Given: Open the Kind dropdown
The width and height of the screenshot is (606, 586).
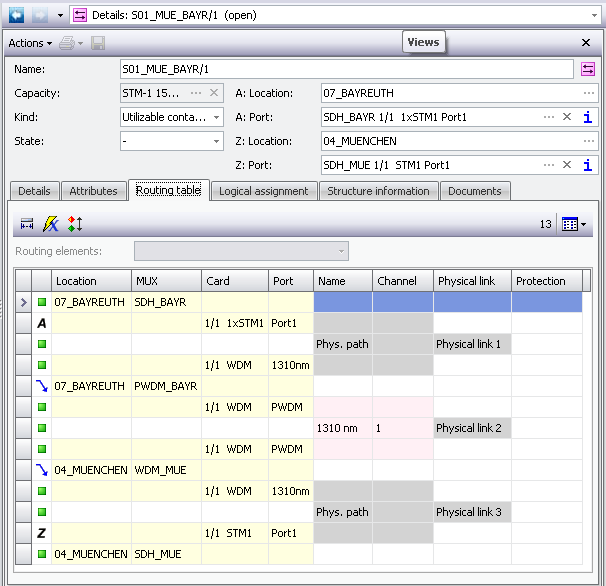Looking at the screenshot, I should pyautogui.click(x=216, y=117).
